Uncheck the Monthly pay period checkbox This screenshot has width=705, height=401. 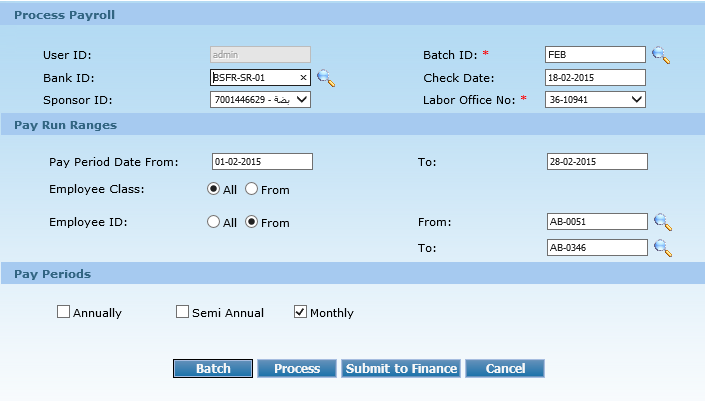coord(300,312)
